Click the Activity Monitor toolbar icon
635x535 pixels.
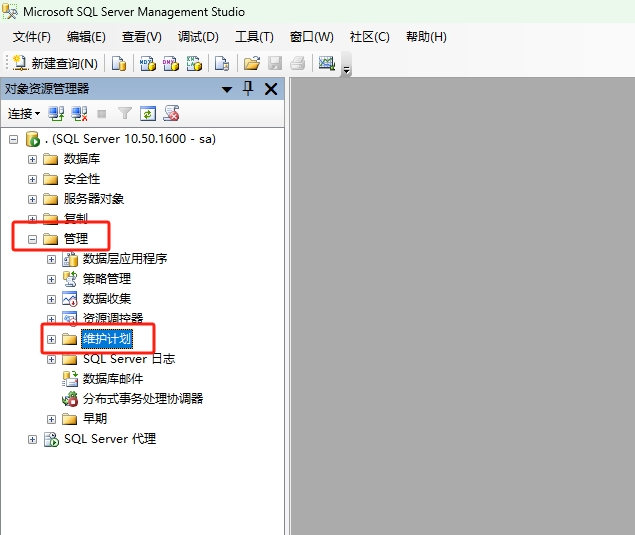[326, 63]
